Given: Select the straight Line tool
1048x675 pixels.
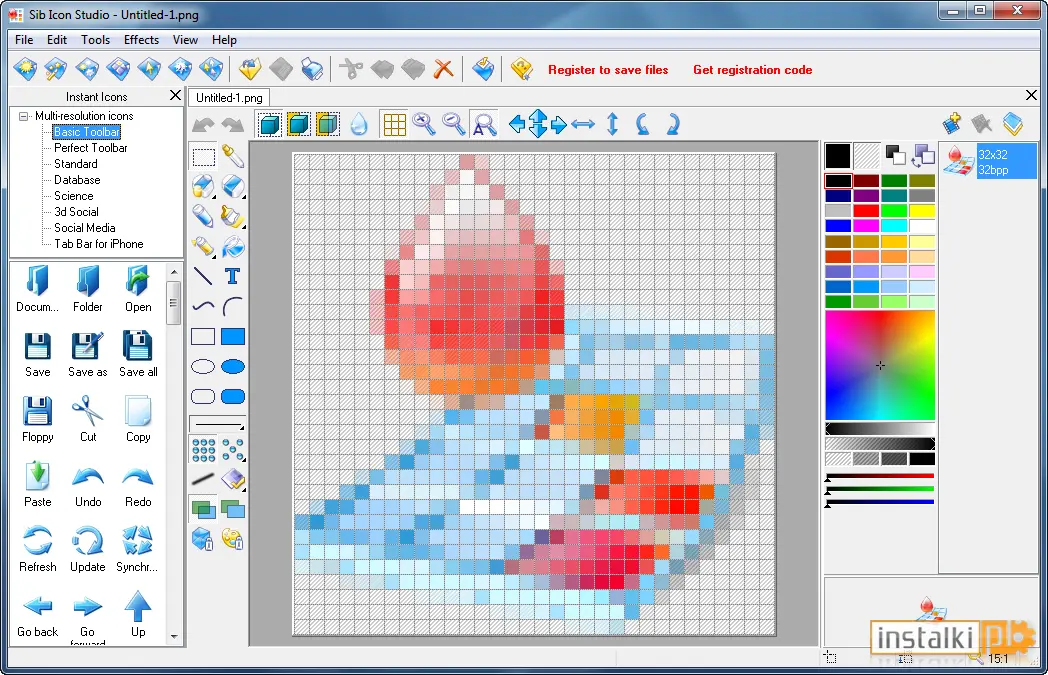Looking at the screenshot, I should (x=203, y=277).
